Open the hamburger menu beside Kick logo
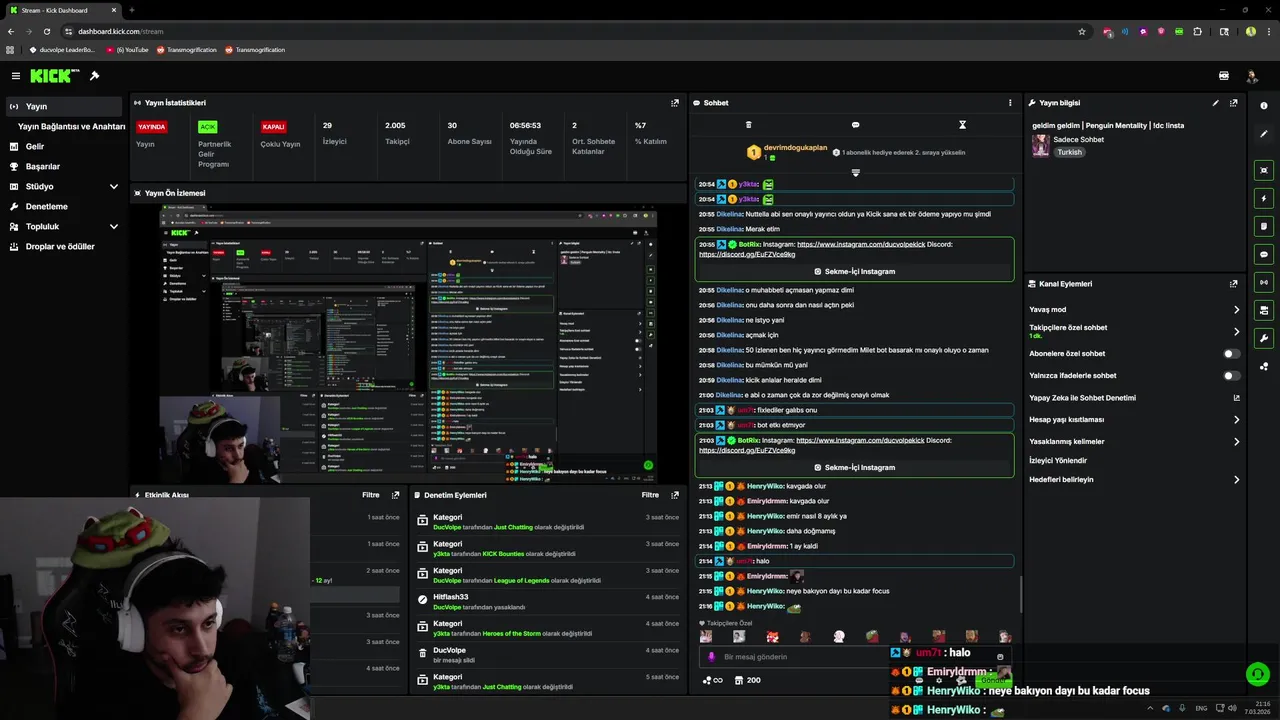Viewport: 1280px width, 720px height. pyautogui.click(x=15, y=76)
